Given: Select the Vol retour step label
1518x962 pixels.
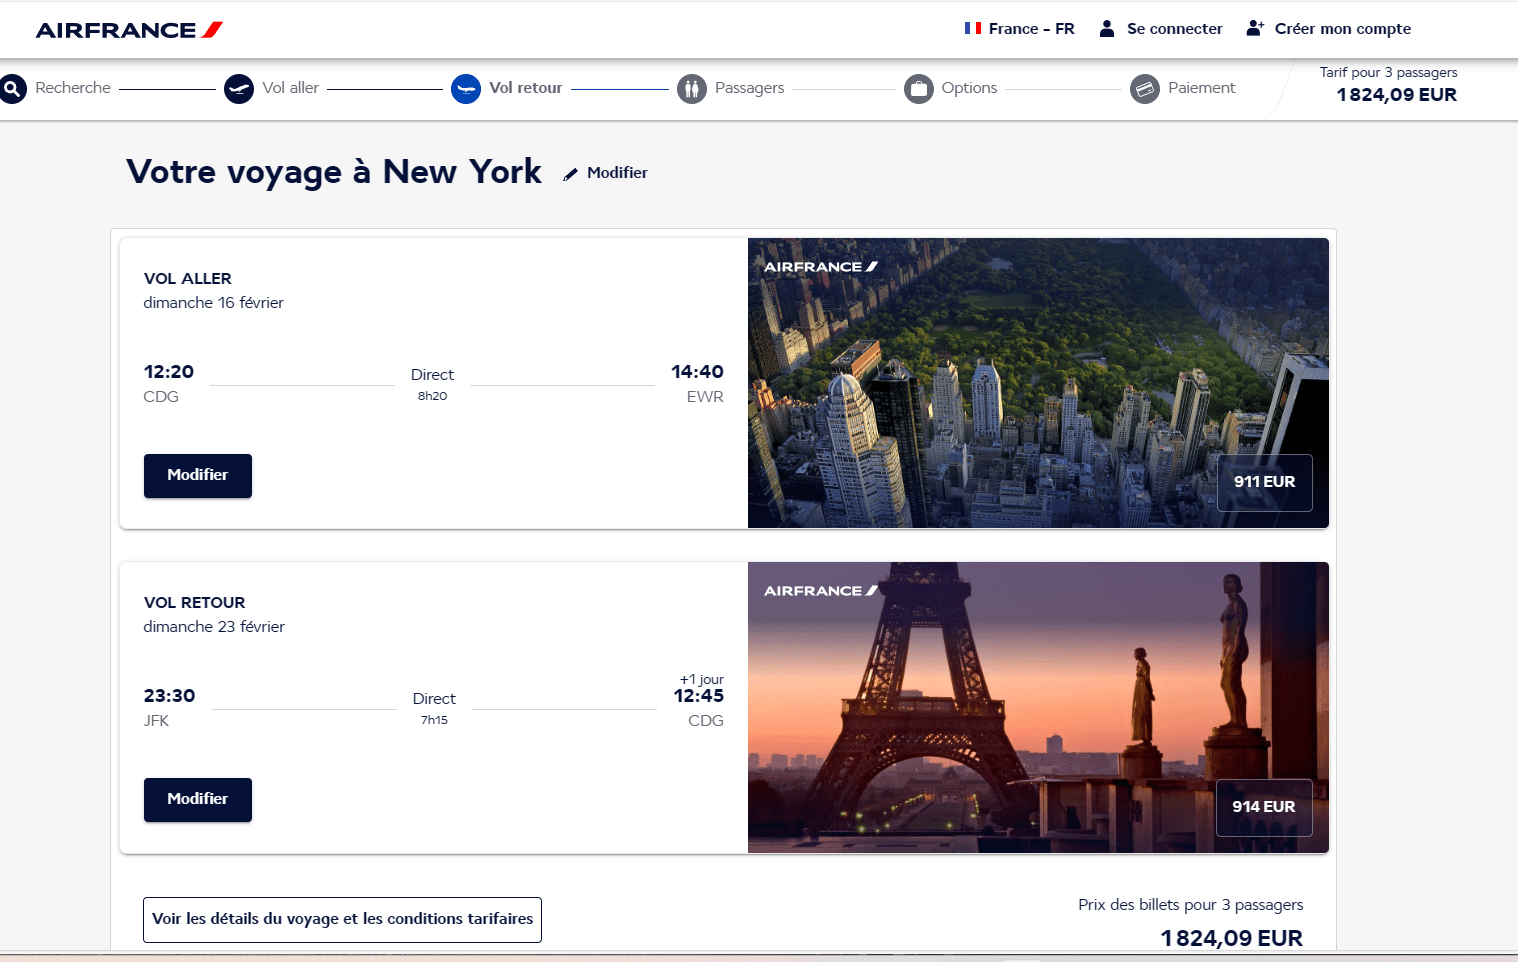Looking at the screenshot, I should pyautogui.click(x=526, y=88).
